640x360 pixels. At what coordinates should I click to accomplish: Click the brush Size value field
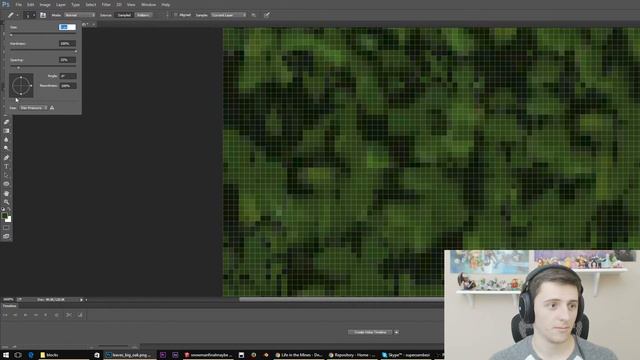pyautogui.click(x=67, y=27)
